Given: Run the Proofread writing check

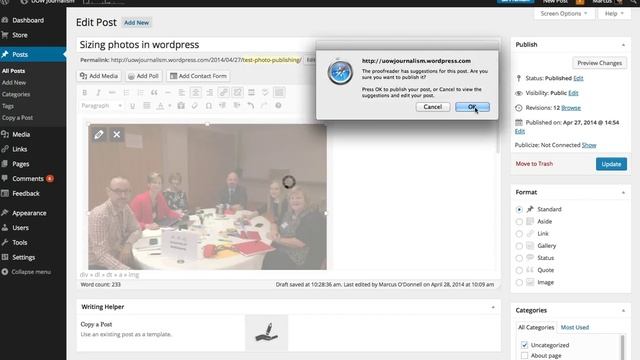Looking at the screenshot, I should tap(265, 93).
